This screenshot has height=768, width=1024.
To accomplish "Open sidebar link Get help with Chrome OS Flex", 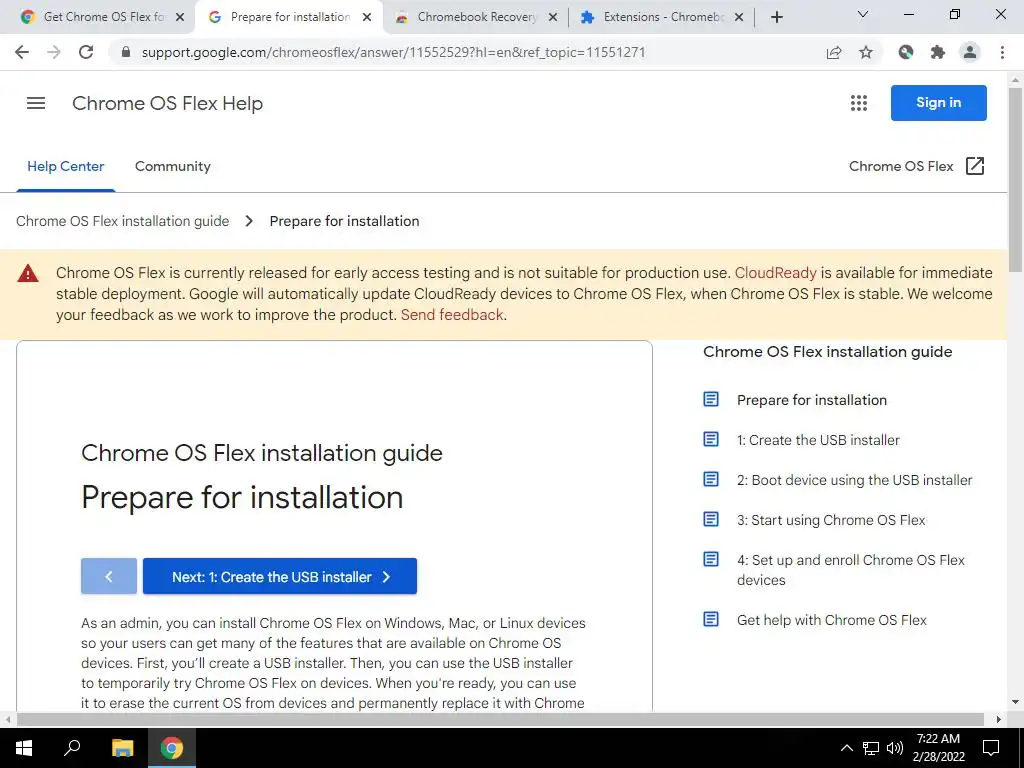I will (x=831, y=620).
